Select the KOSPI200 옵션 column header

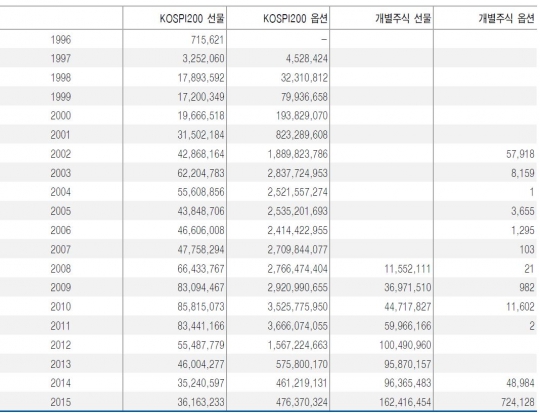click(x=295, y=19)
